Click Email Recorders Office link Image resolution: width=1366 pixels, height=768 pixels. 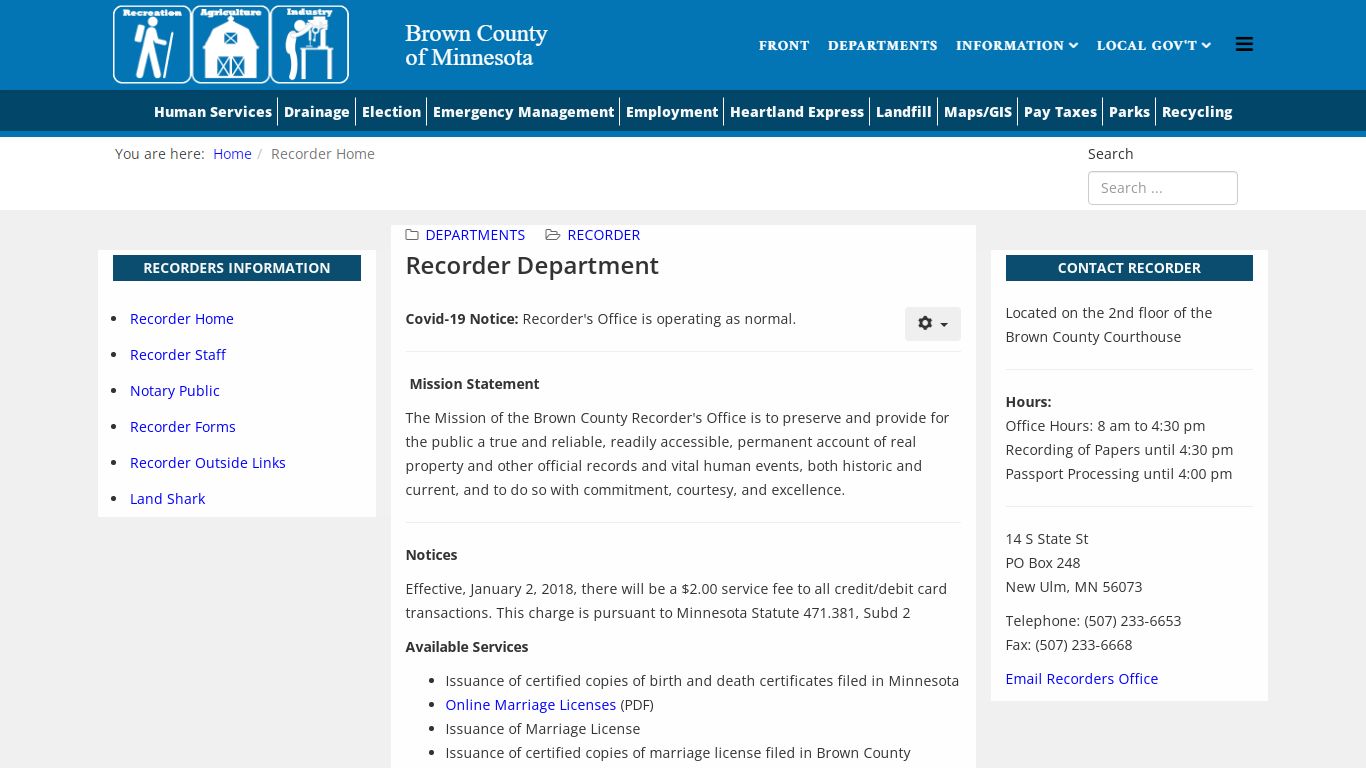(x=1081, y=679)
